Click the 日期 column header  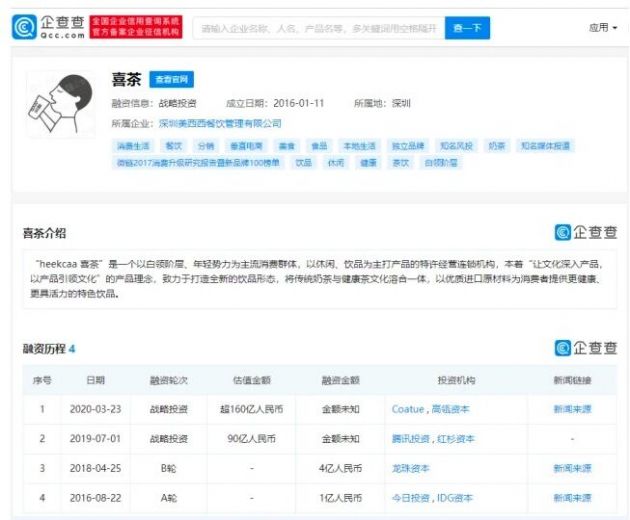96,380
